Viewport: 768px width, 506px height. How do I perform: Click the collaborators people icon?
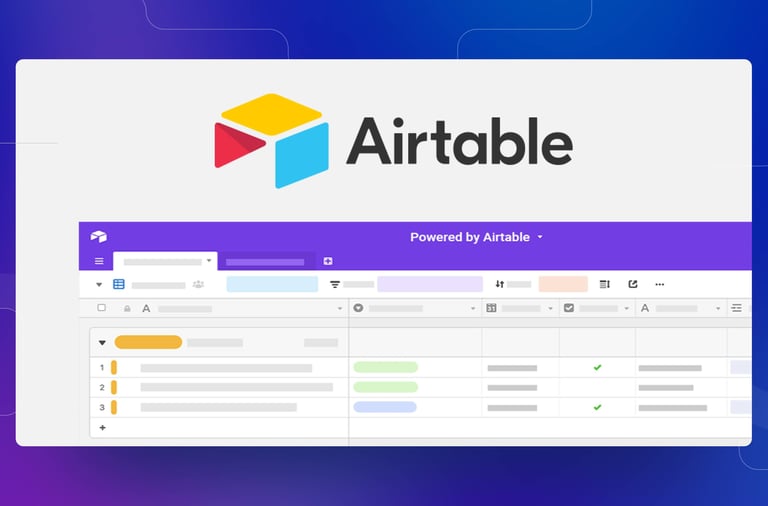point(198,284)
